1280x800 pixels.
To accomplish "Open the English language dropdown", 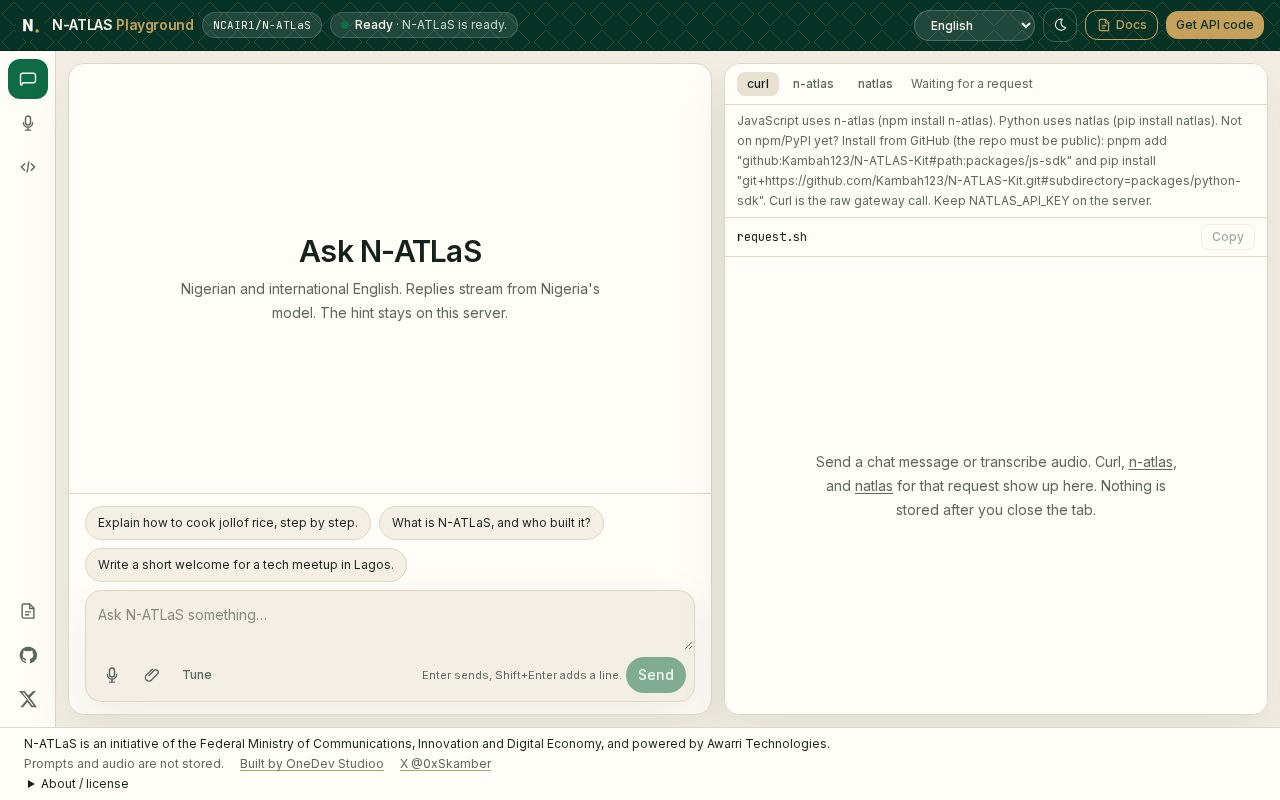I will [x=974, y=25].
